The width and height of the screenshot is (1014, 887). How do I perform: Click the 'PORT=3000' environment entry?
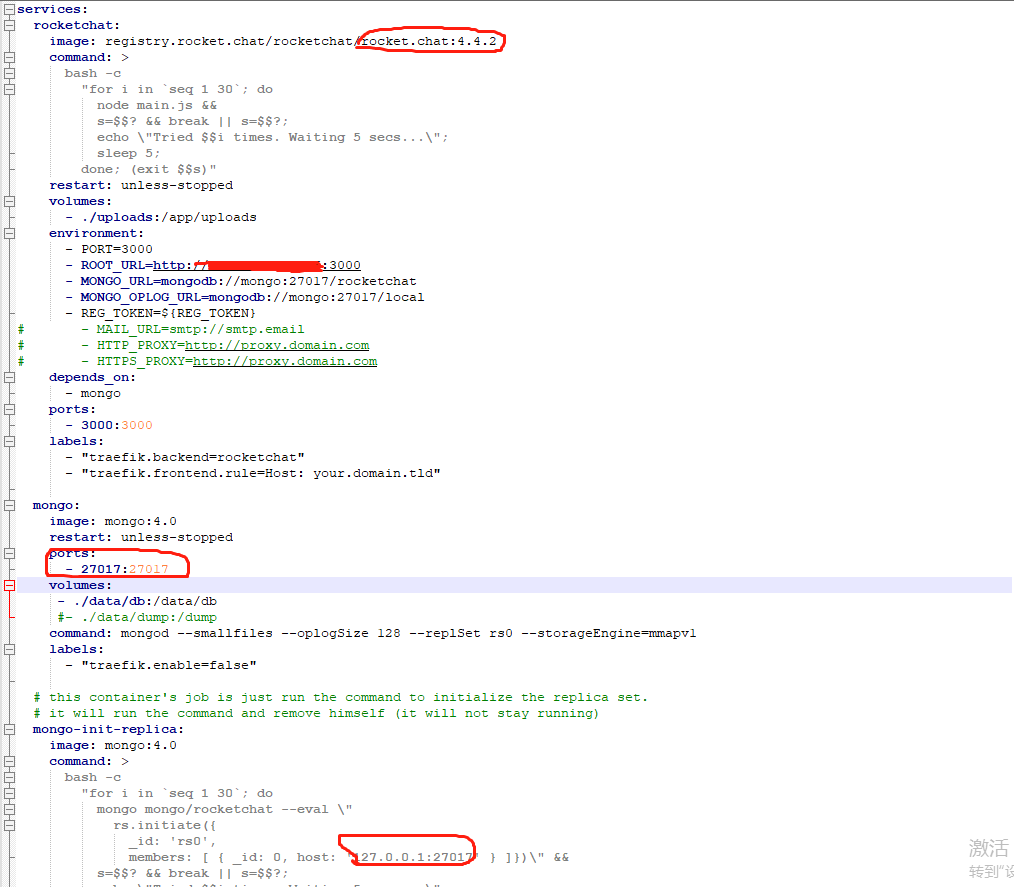pyautogui.click(x=117, y=250)
